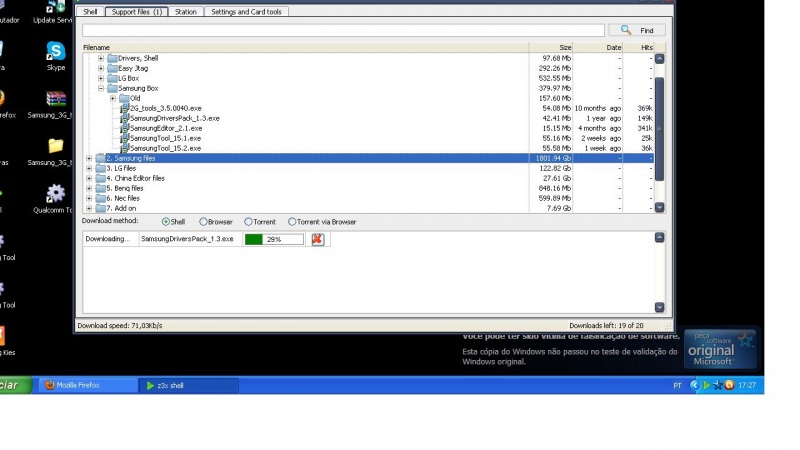This screenshot has width=800, height=450.
Task: Click the SamsungTool_15.2.exe file icon
Action: pos(124,148)
